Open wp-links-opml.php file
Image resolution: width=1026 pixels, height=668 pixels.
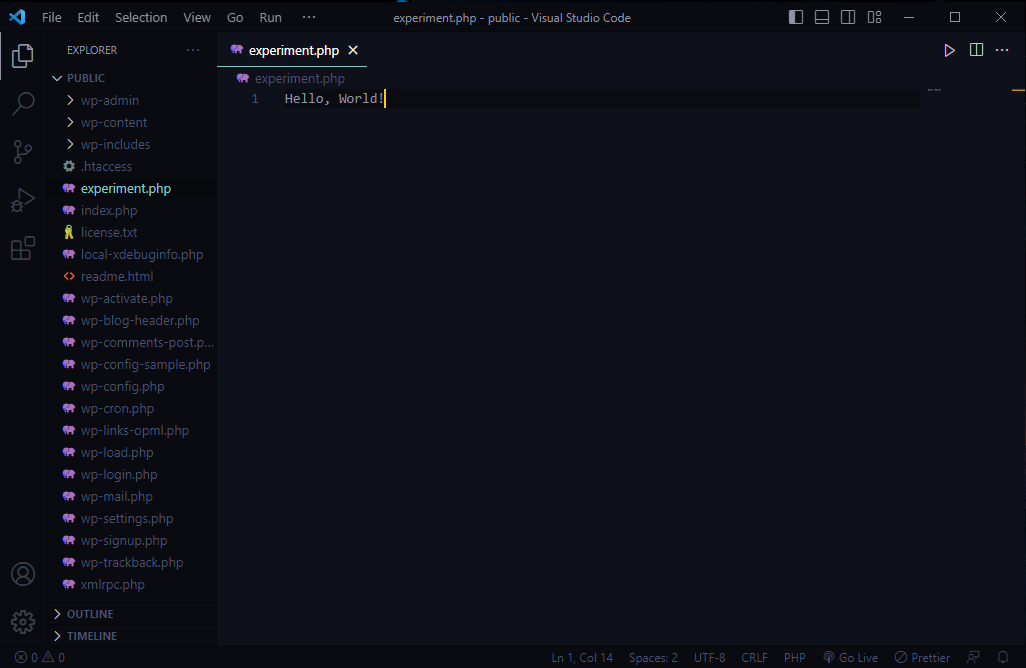pos(132,431)
